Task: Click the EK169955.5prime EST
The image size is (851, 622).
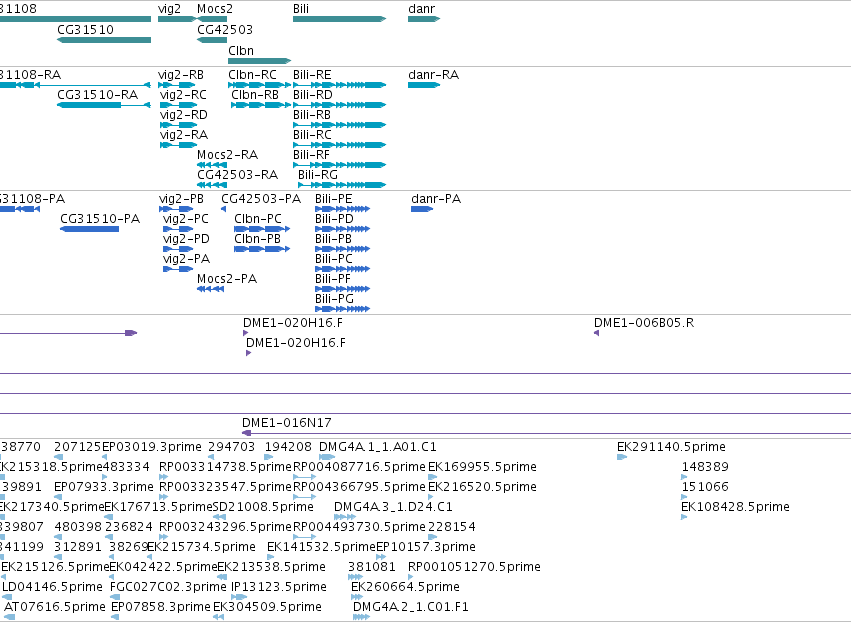Action: click(431, 478)
